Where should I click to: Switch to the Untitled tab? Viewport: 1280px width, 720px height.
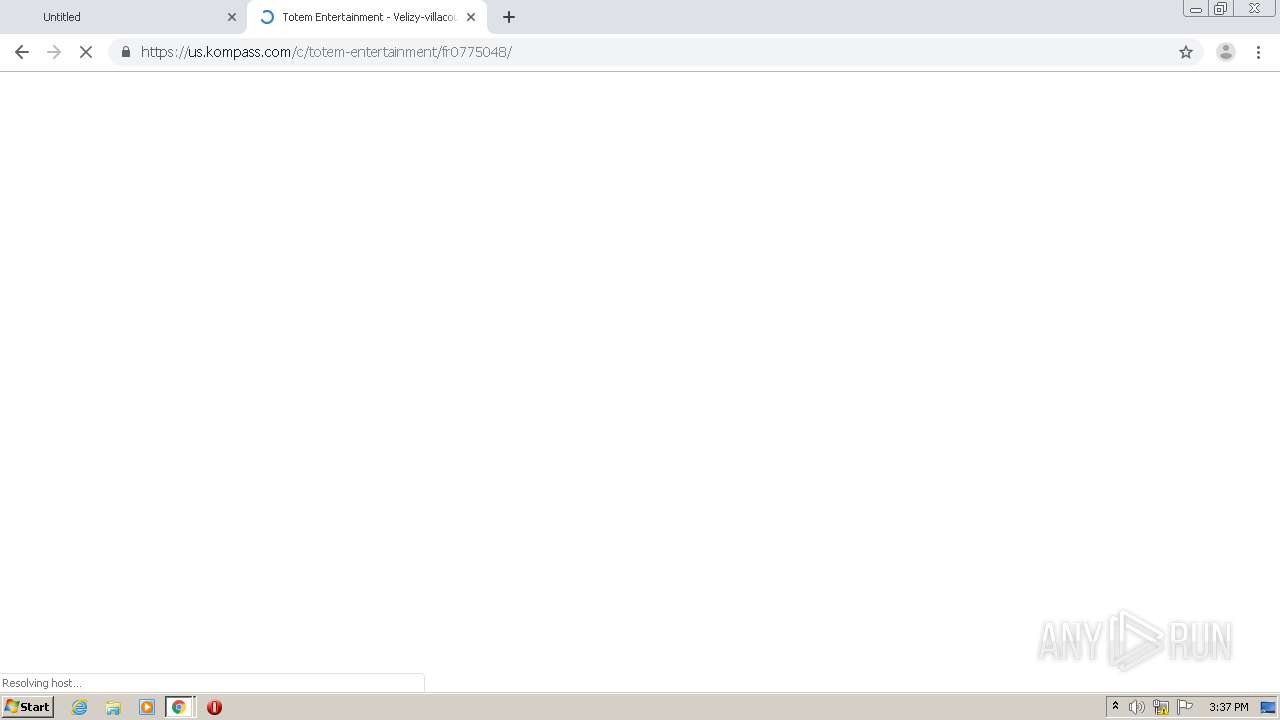click(x=123, y=17)
